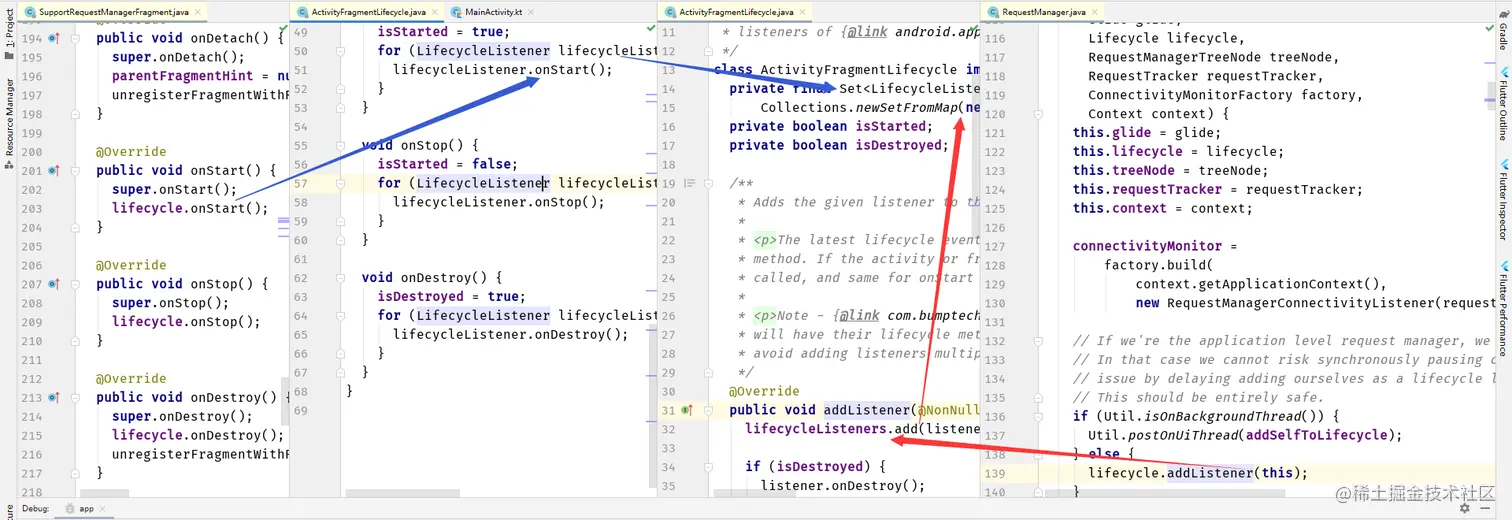Click override gutter icon at line 213
This screenshot has width=1512, height=520.
[x=55, y=398]
